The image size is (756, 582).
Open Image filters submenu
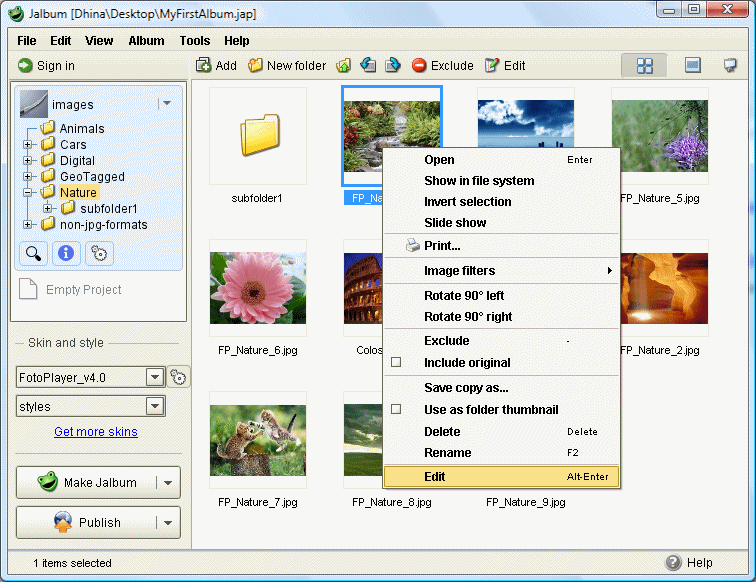pos(501,271)
